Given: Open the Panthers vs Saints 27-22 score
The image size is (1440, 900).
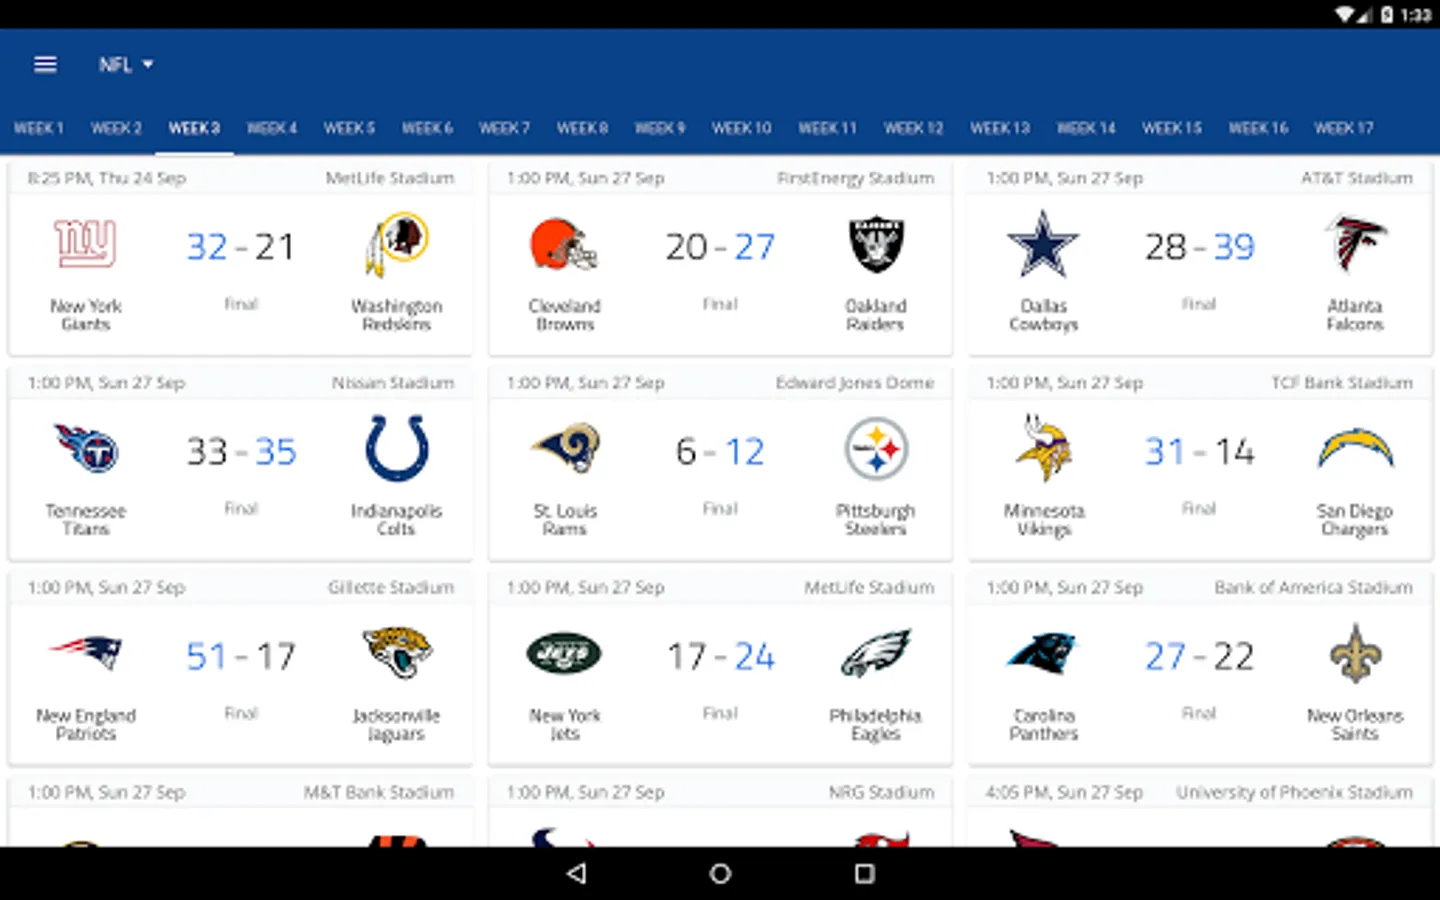Looking at the screenshot, I should (x=1199, y=656).
